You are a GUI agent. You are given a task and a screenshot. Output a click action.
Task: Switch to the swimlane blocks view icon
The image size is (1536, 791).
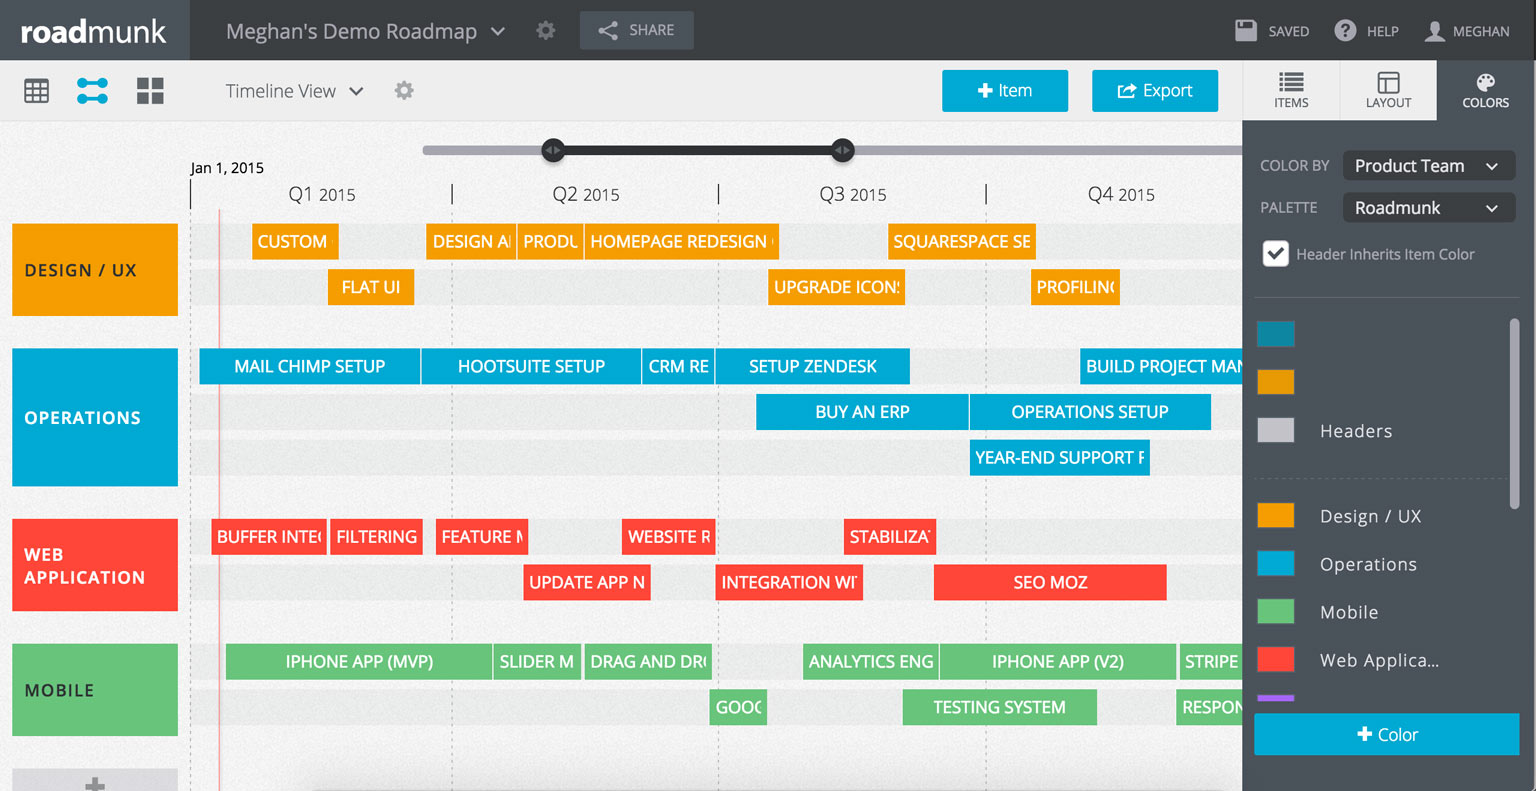[150, 91]
